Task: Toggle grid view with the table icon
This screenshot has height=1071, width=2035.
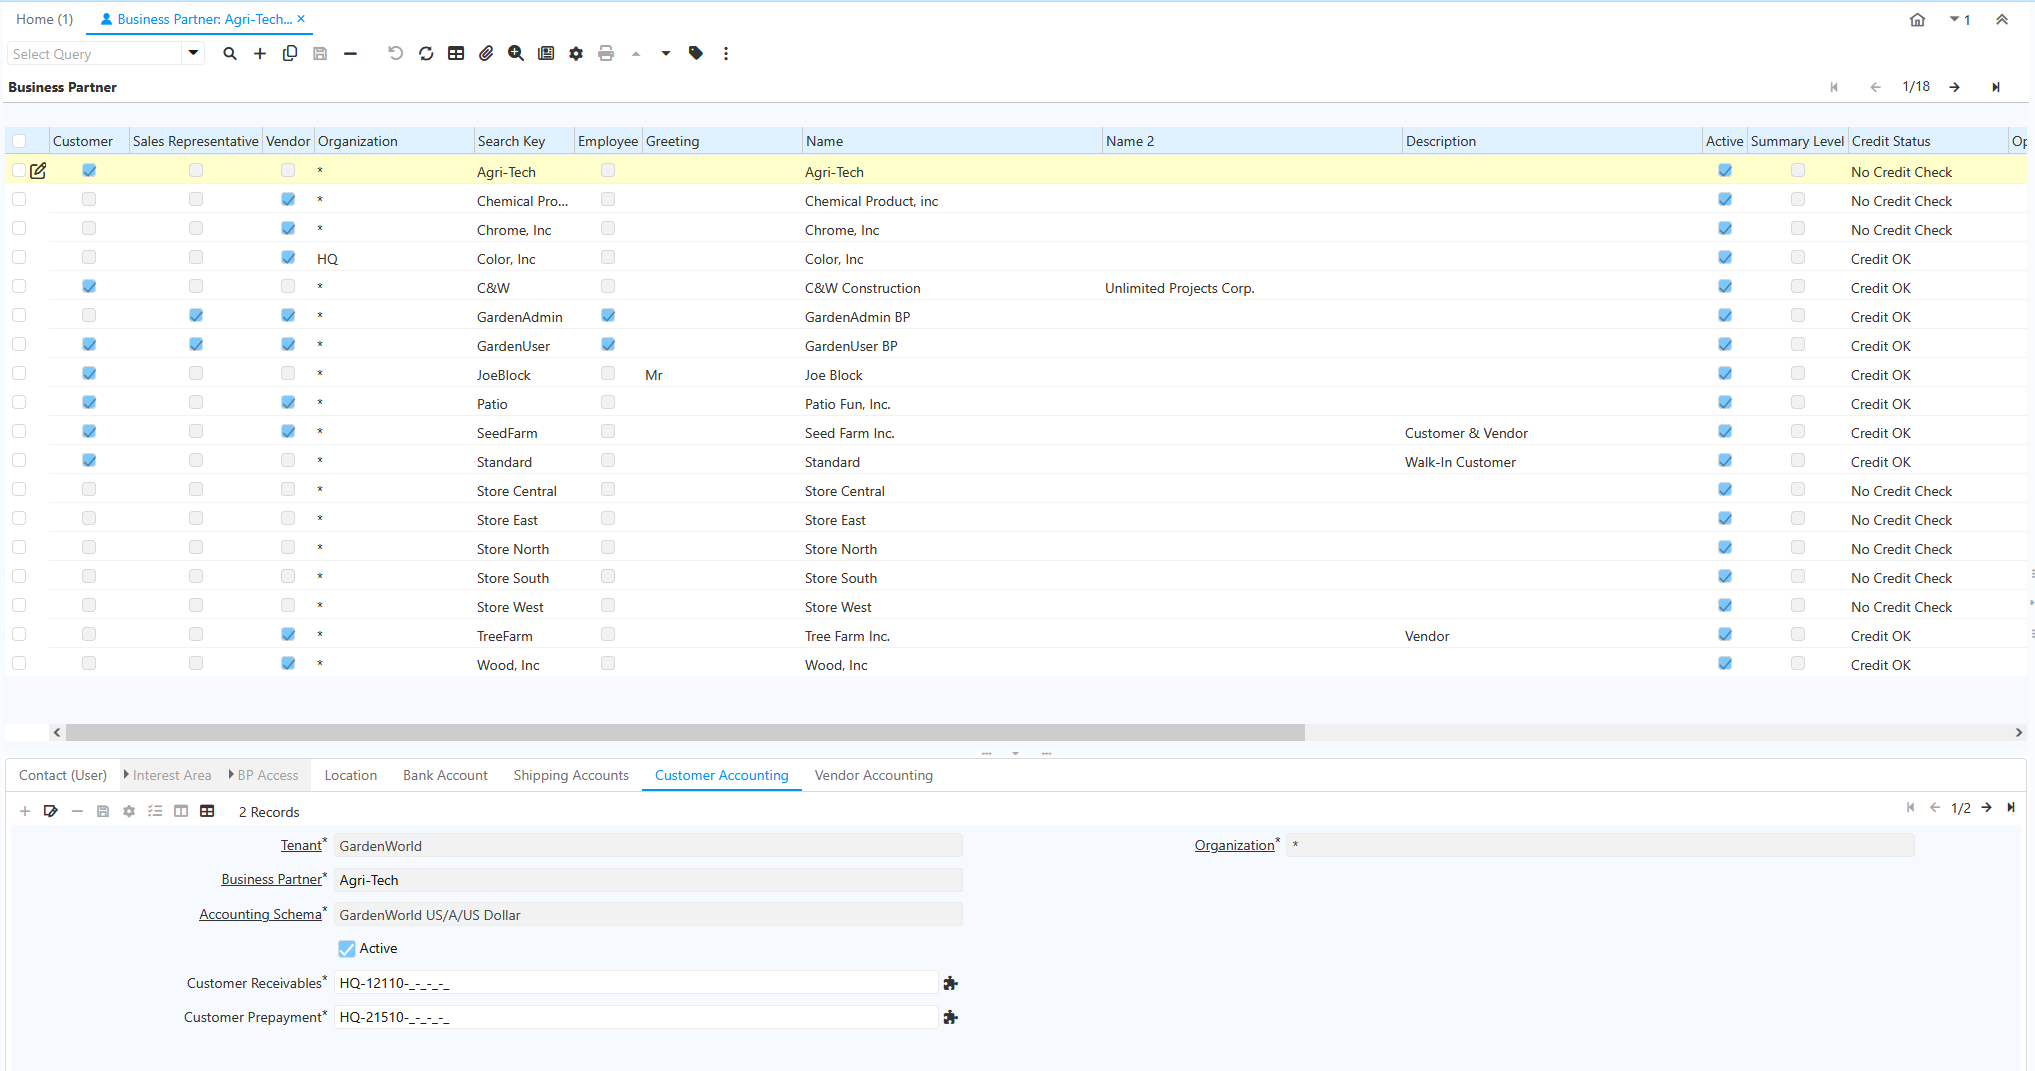Action: [456, 54]
